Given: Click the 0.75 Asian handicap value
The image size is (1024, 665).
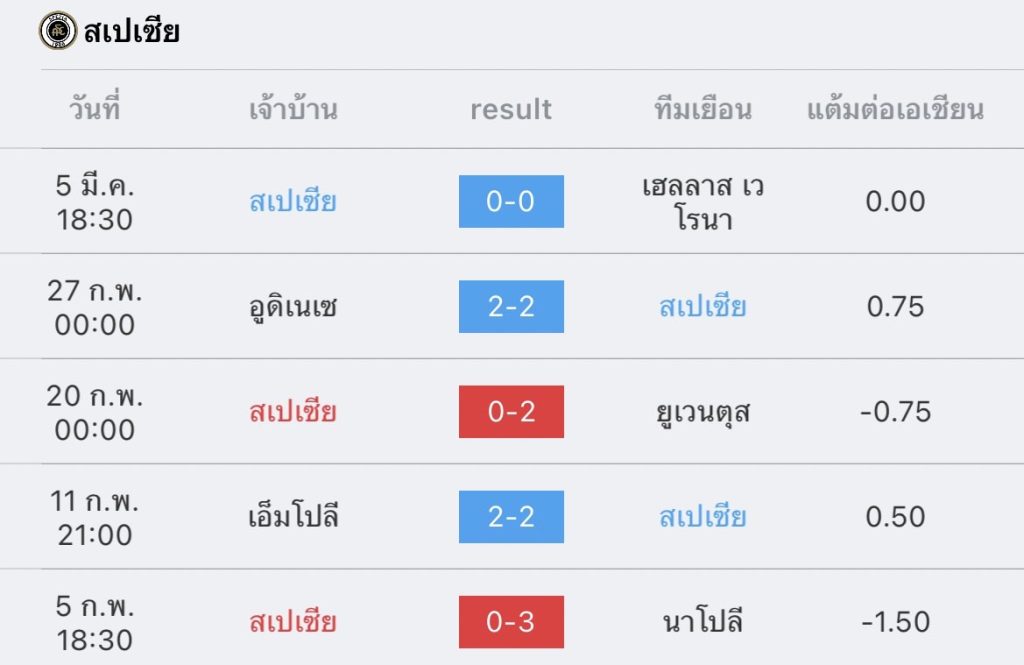Looking at the screenshot, I should pyautogui.click(x=895, y=306).
